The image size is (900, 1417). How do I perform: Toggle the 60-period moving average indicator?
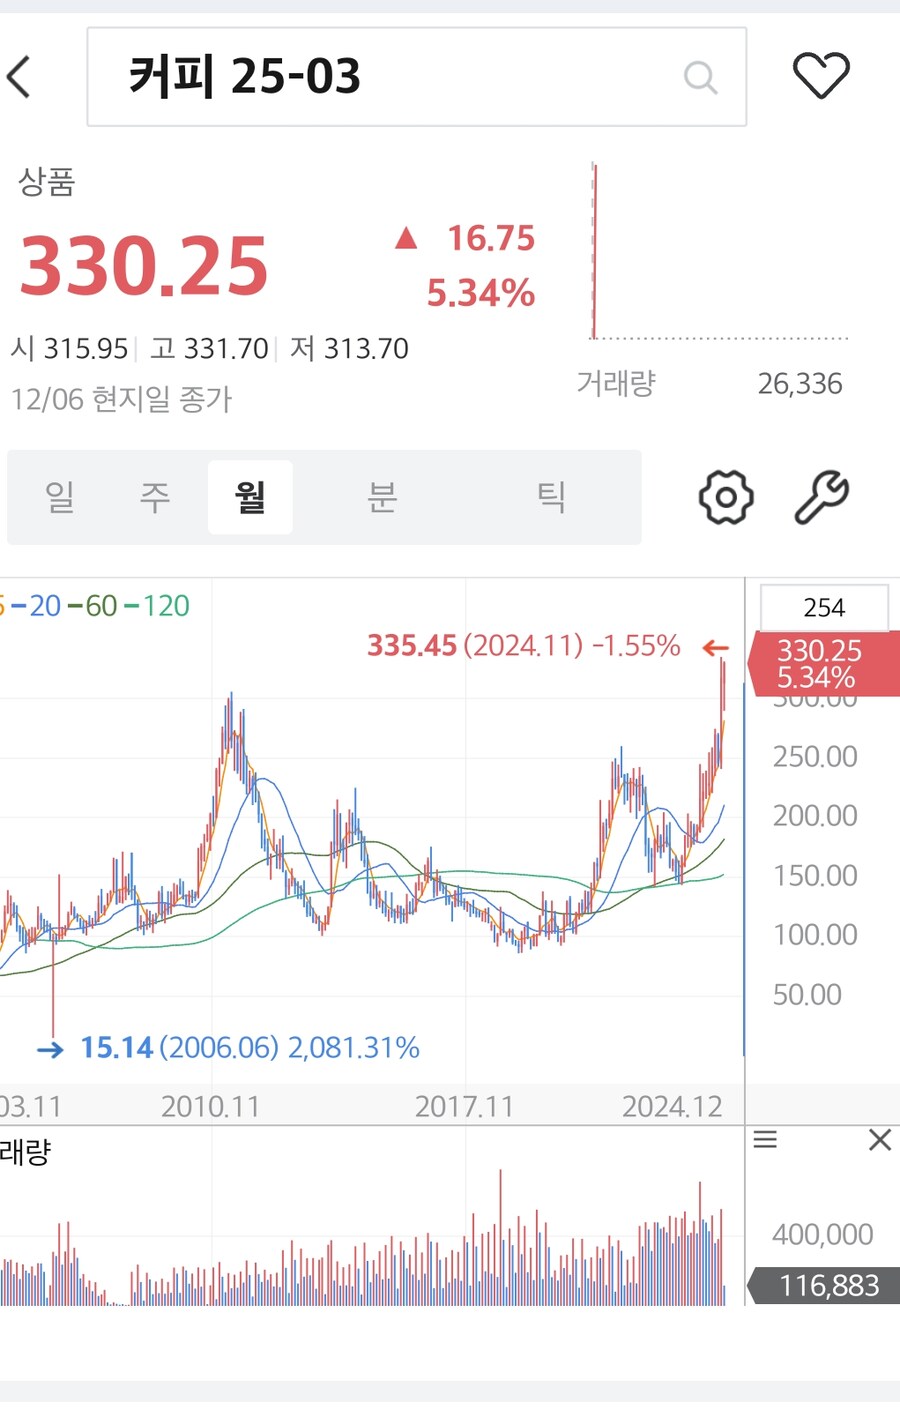point(98,606)
